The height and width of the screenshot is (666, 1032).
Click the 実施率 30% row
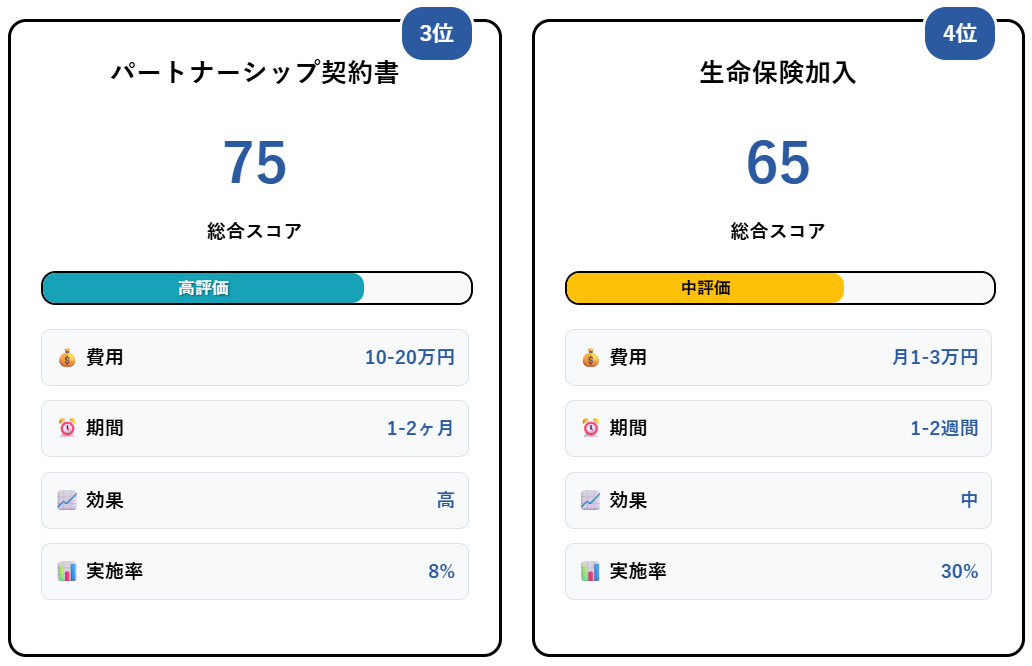point(778,571)
